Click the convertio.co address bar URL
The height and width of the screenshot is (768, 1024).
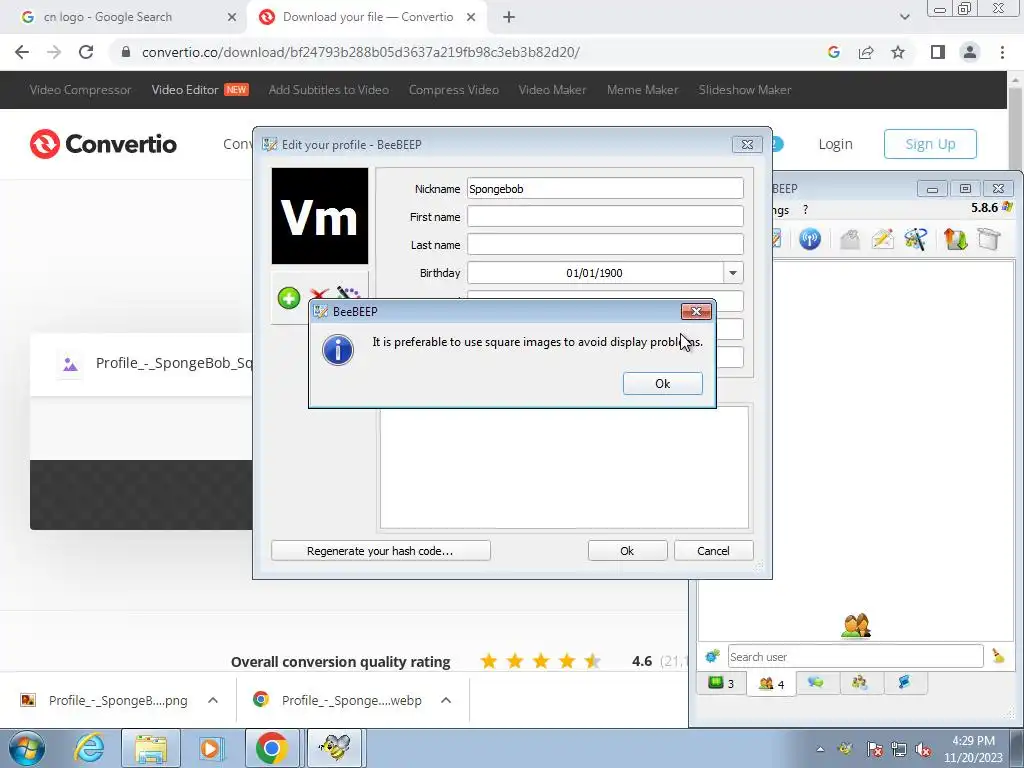tap(360, 52)
